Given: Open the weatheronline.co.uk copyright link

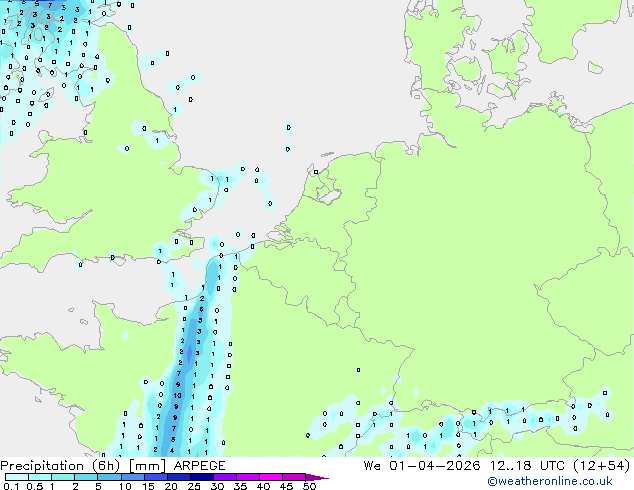Looking at the screenshot, I should [x=549, y=481].
